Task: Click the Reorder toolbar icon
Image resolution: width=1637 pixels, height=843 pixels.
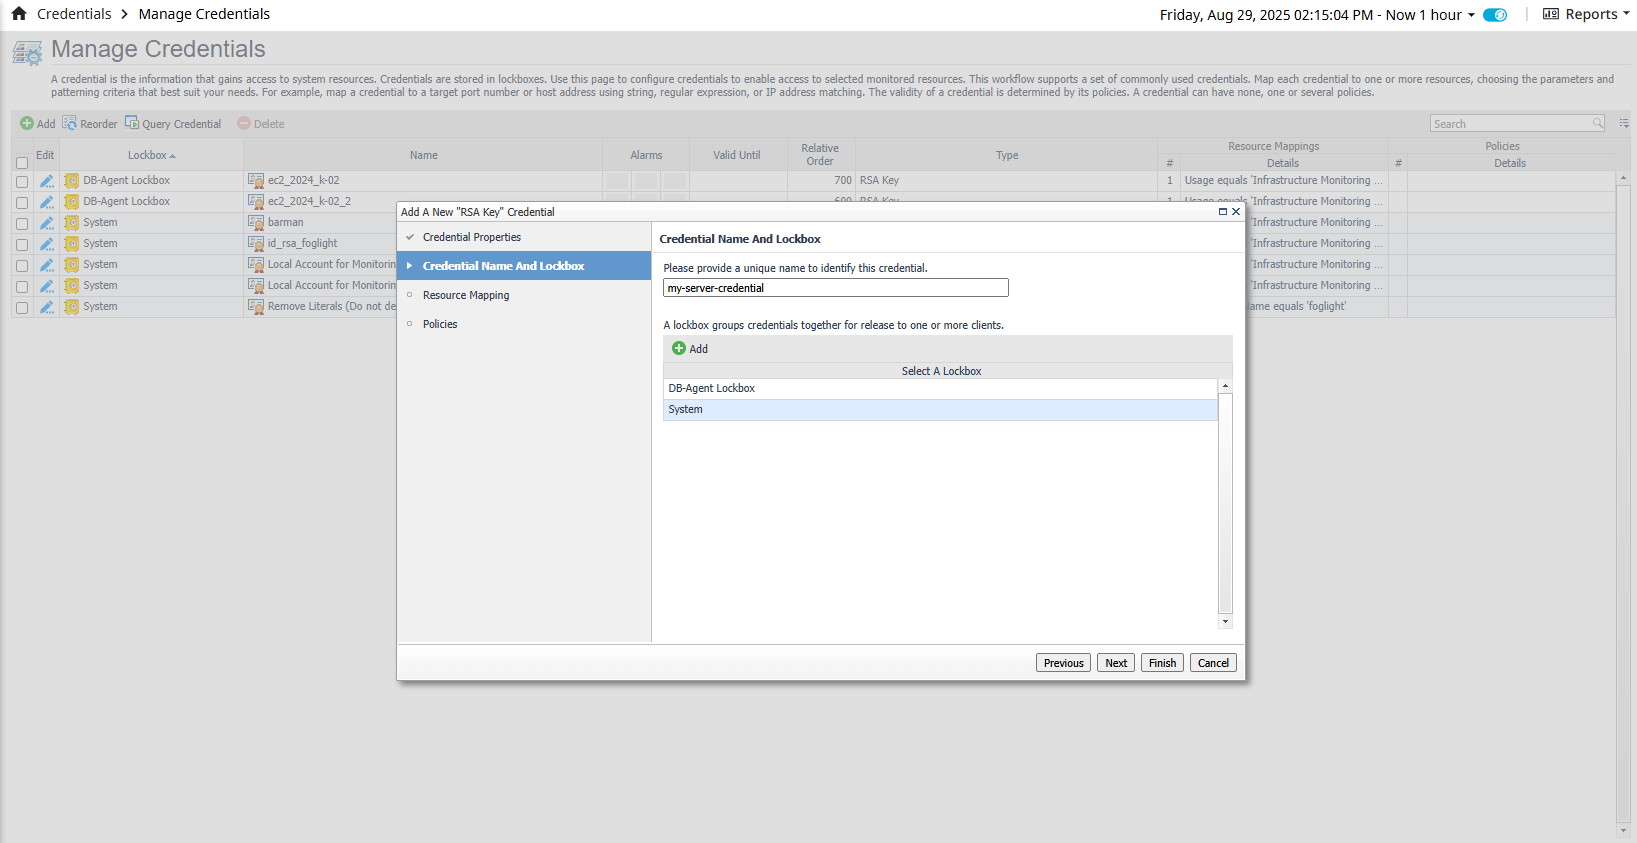Action: tap(69, 123)
